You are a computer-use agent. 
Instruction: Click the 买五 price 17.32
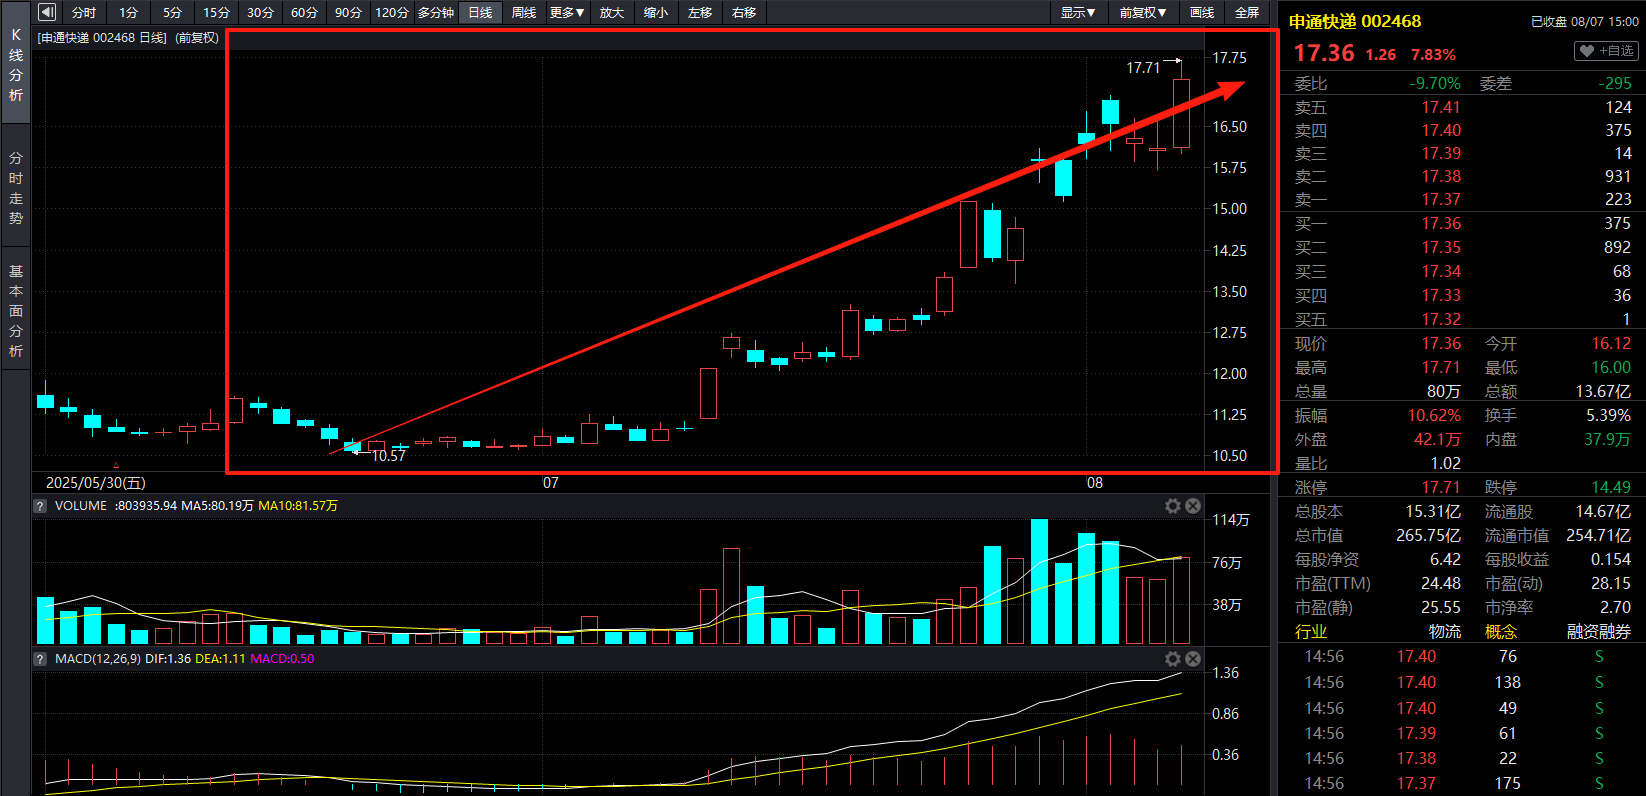pyautogui.click(x=1441, y=319)
